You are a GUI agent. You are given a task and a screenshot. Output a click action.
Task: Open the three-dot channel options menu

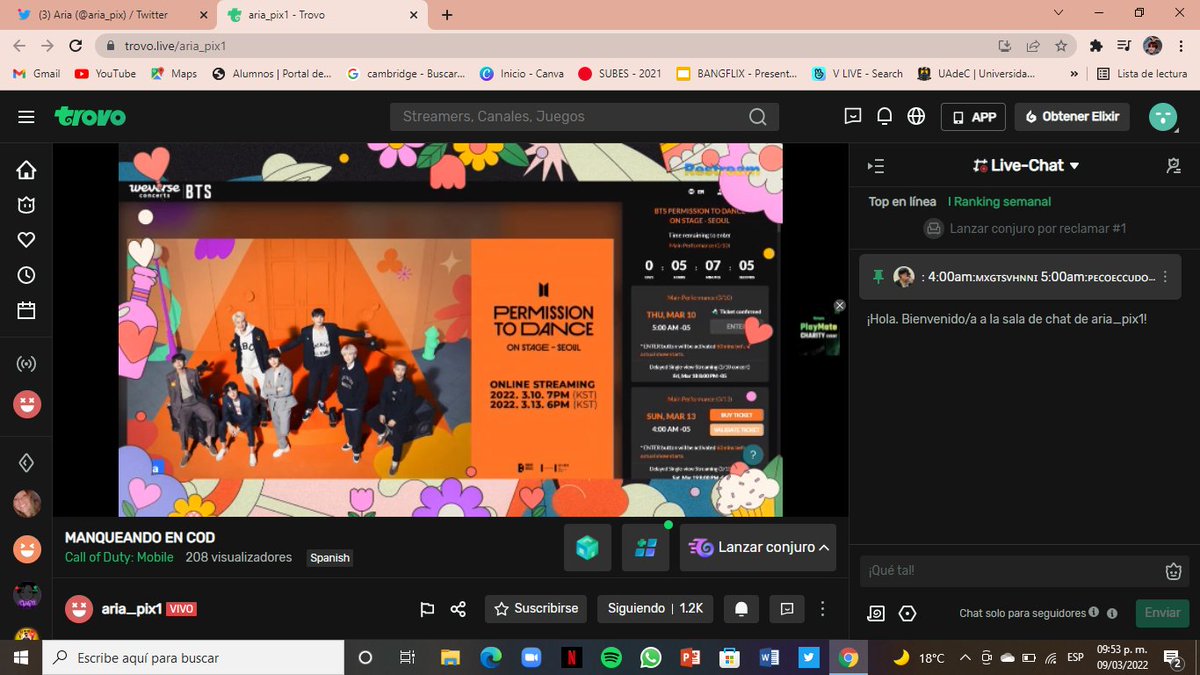(x=822, y=608)
